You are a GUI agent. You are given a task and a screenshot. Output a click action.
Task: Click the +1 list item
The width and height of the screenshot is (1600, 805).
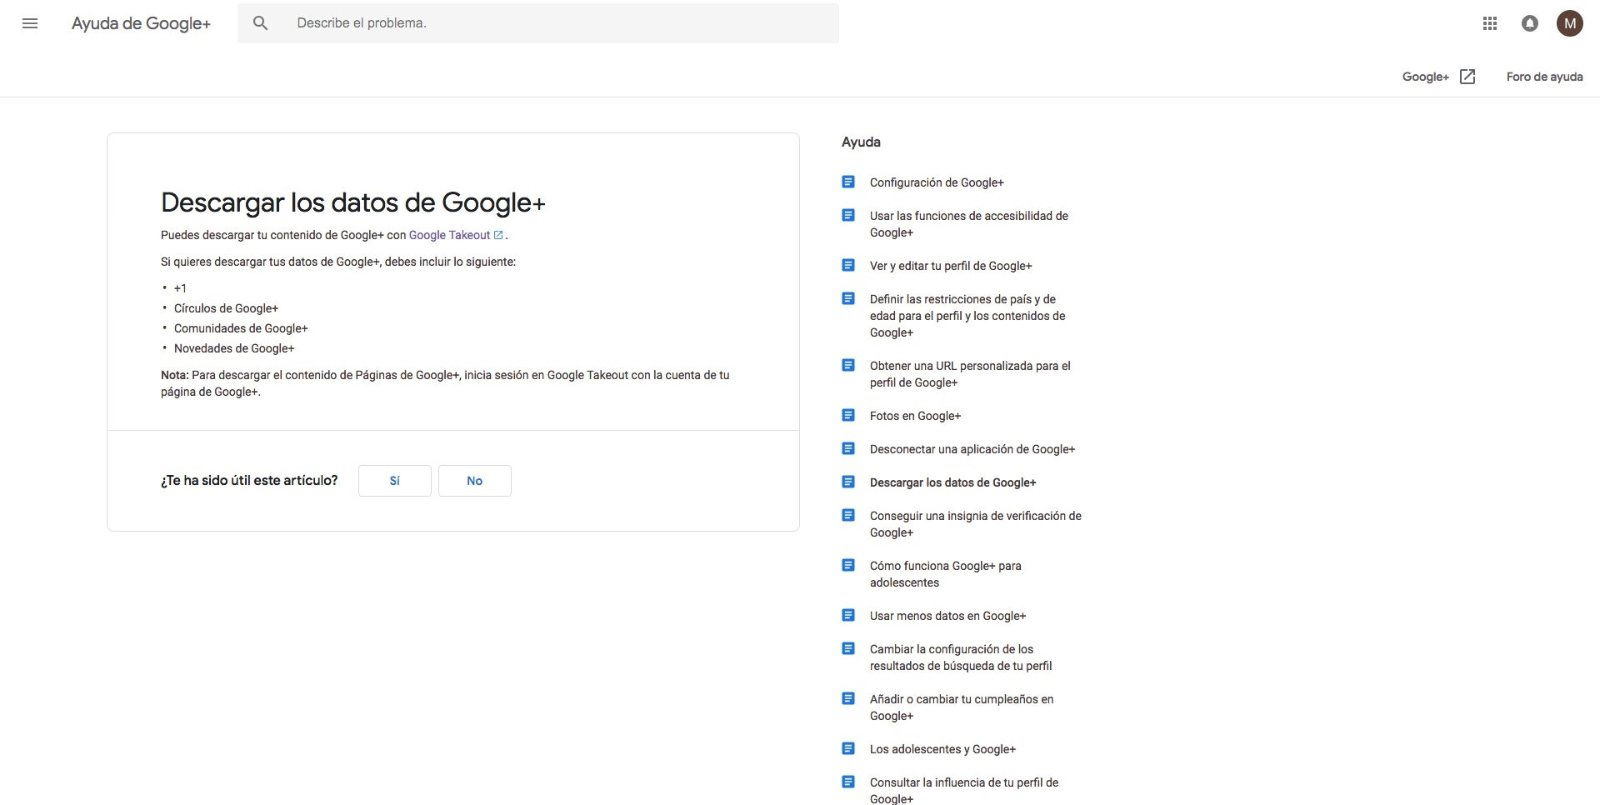point(180,288)
